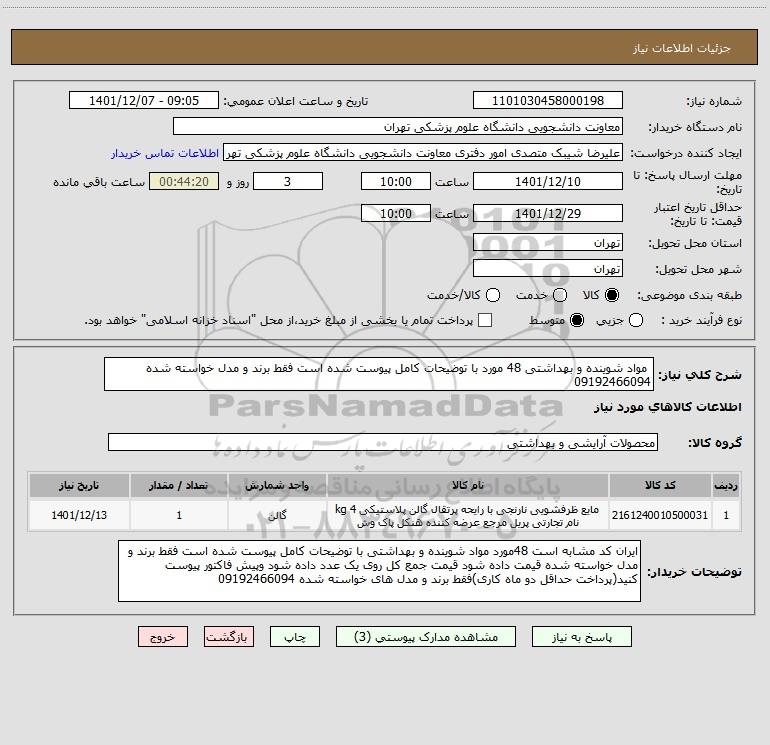Select the جزیی purchase type radio

pos(635,320)
